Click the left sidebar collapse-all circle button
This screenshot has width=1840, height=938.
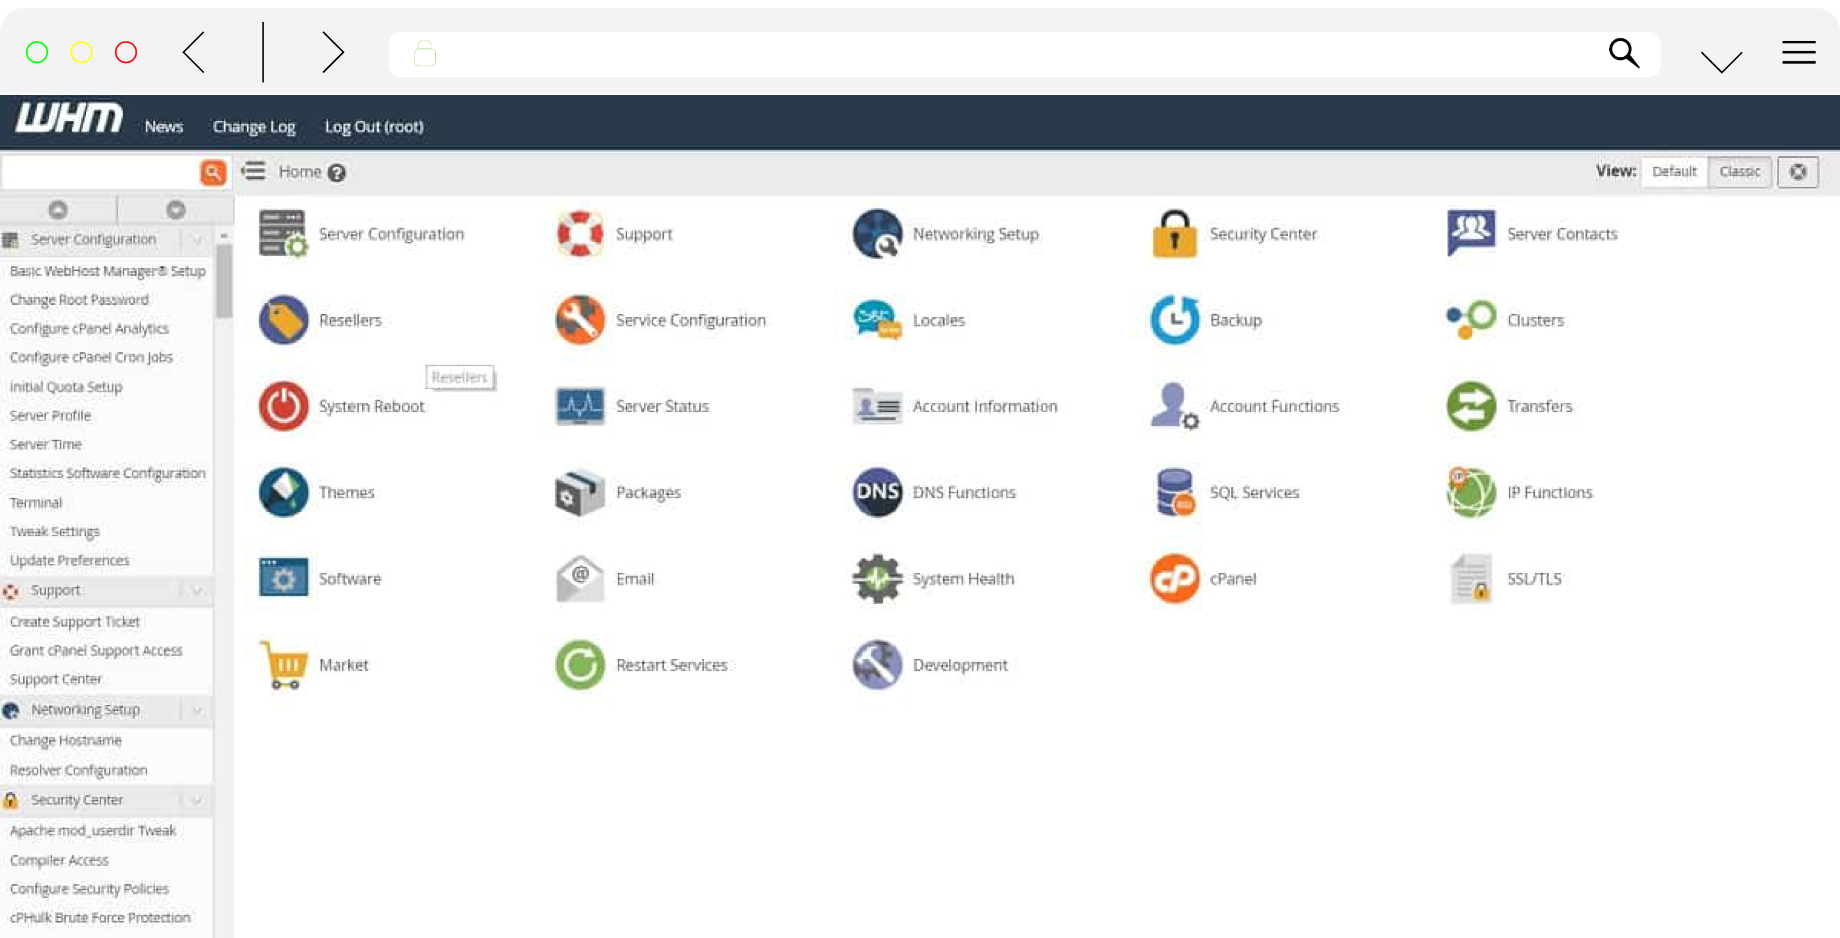[58, 210]
